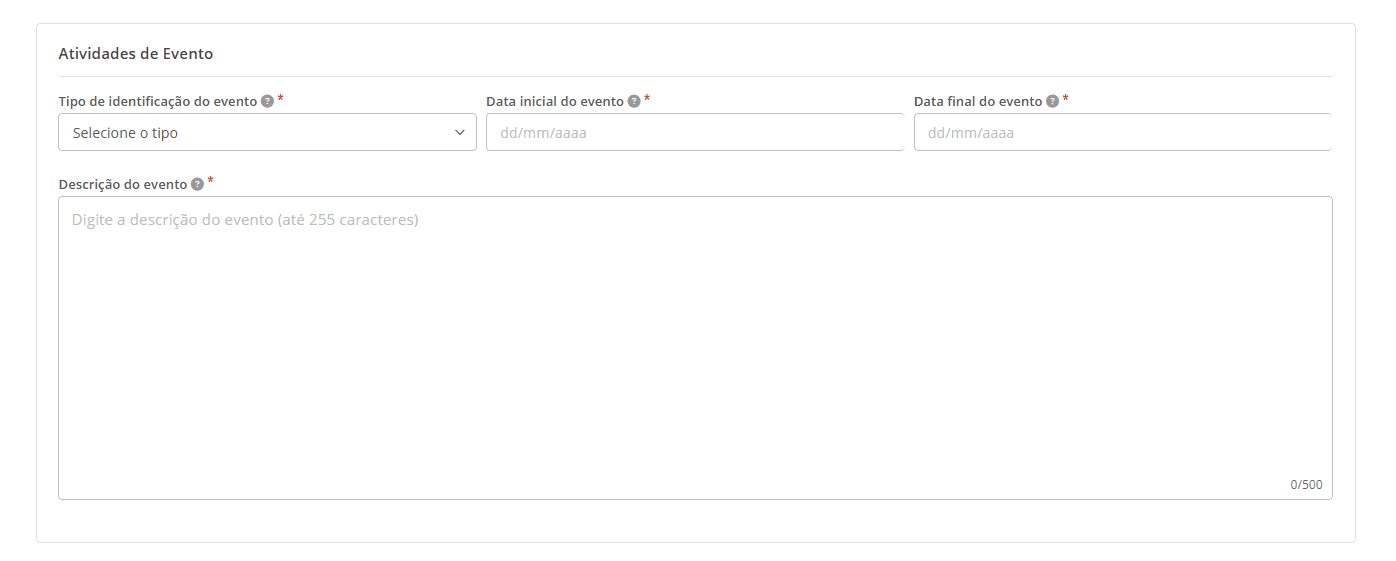Open the Selecione o tipo dropdown
This screenshot has width=1396, height=561.
250,132
